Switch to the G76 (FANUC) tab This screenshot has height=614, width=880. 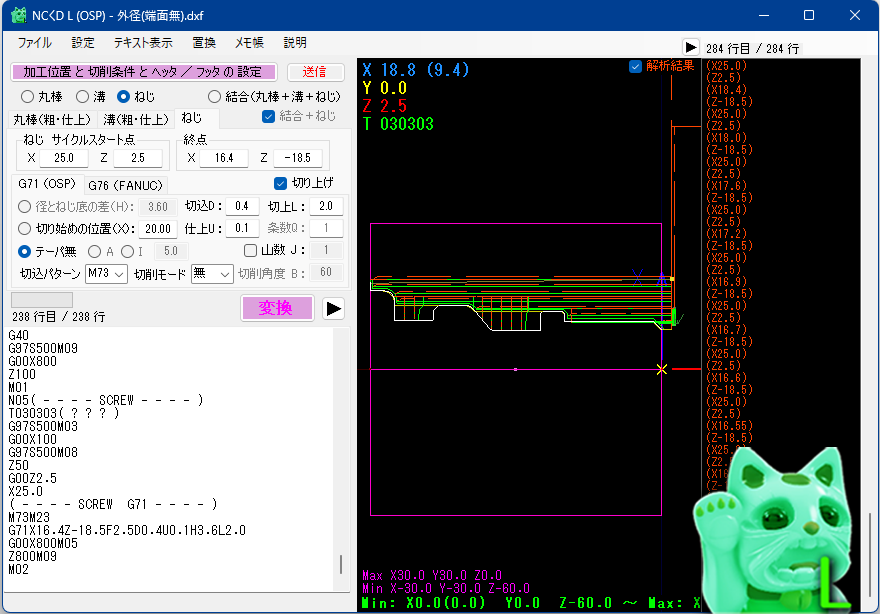(x=127, y=185)
